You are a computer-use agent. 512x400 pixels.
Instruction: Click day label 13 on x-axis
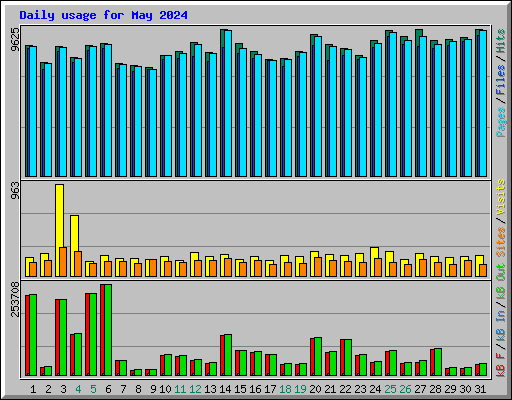(x=210, y=389)
